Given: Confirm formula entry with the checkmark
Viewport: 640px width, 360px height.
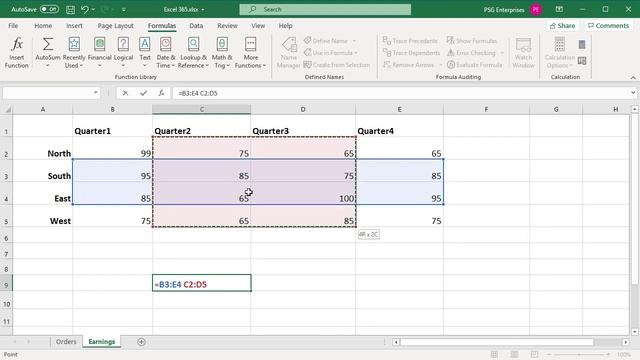Looking at the screenshot, I should [143, 93].
